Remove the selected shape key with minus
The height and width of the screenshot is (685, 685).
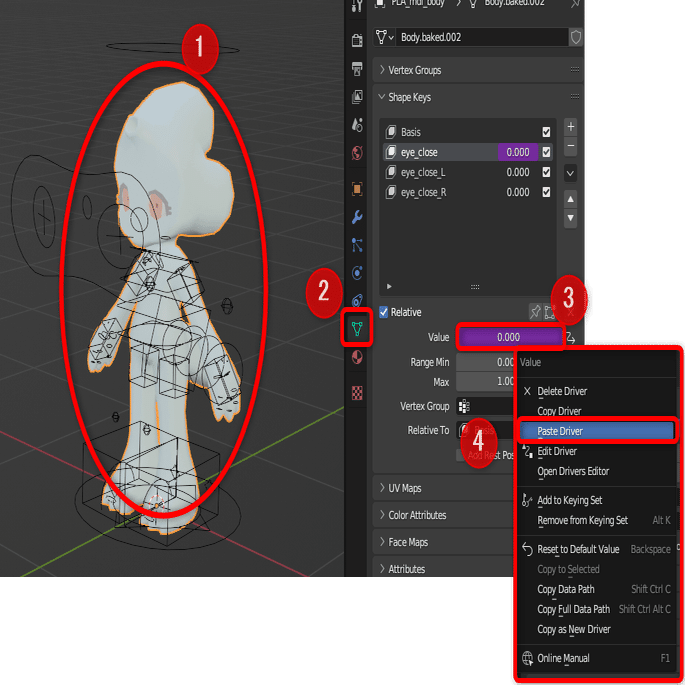pyautogui.click(x=571, y=146)
